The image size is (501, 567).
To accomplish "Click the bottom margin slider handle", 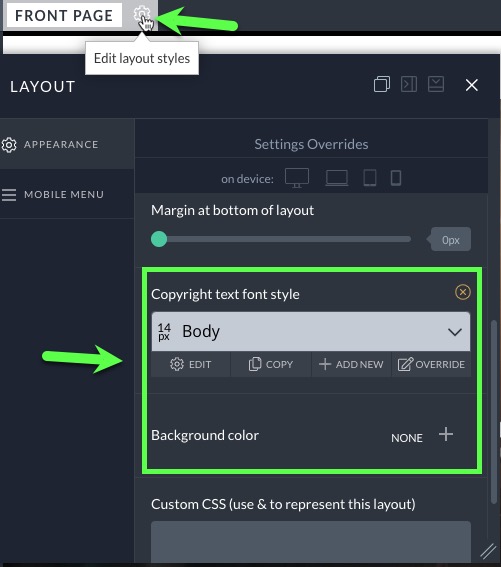I will point(159,239).
